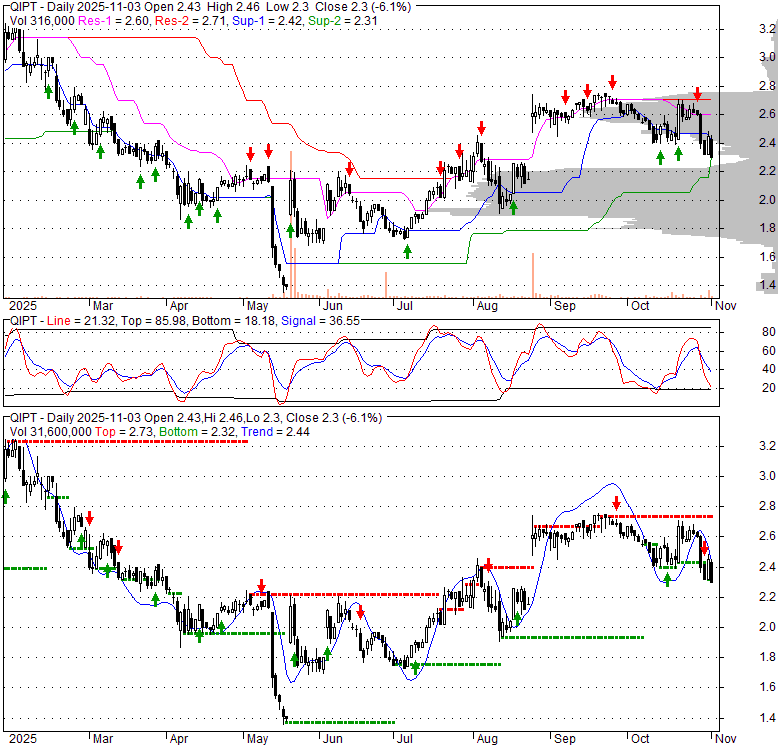Click the mid-May low candlestick near 1.4, top chart
The width and height of the screenshot is (780, 745).
[285, 285]
